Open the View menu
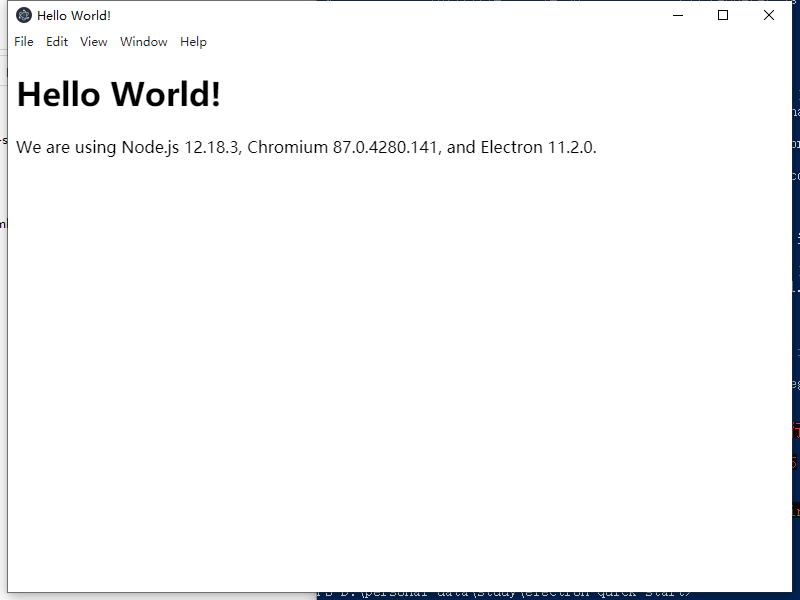This screenshot has height=600, width=800. point(93,42)
